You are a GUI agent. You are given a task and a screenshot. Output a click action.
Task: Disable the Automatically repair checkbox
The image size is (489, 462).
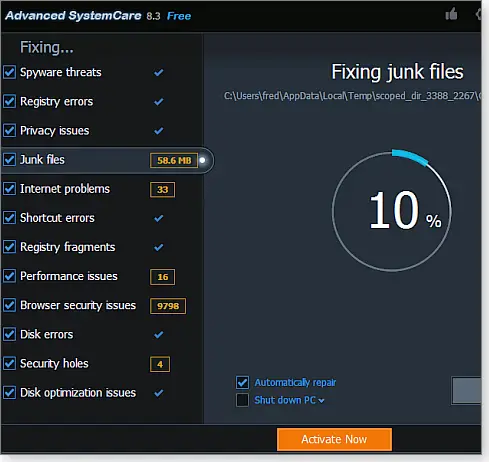pyautogui.click(x=242, y=382)
